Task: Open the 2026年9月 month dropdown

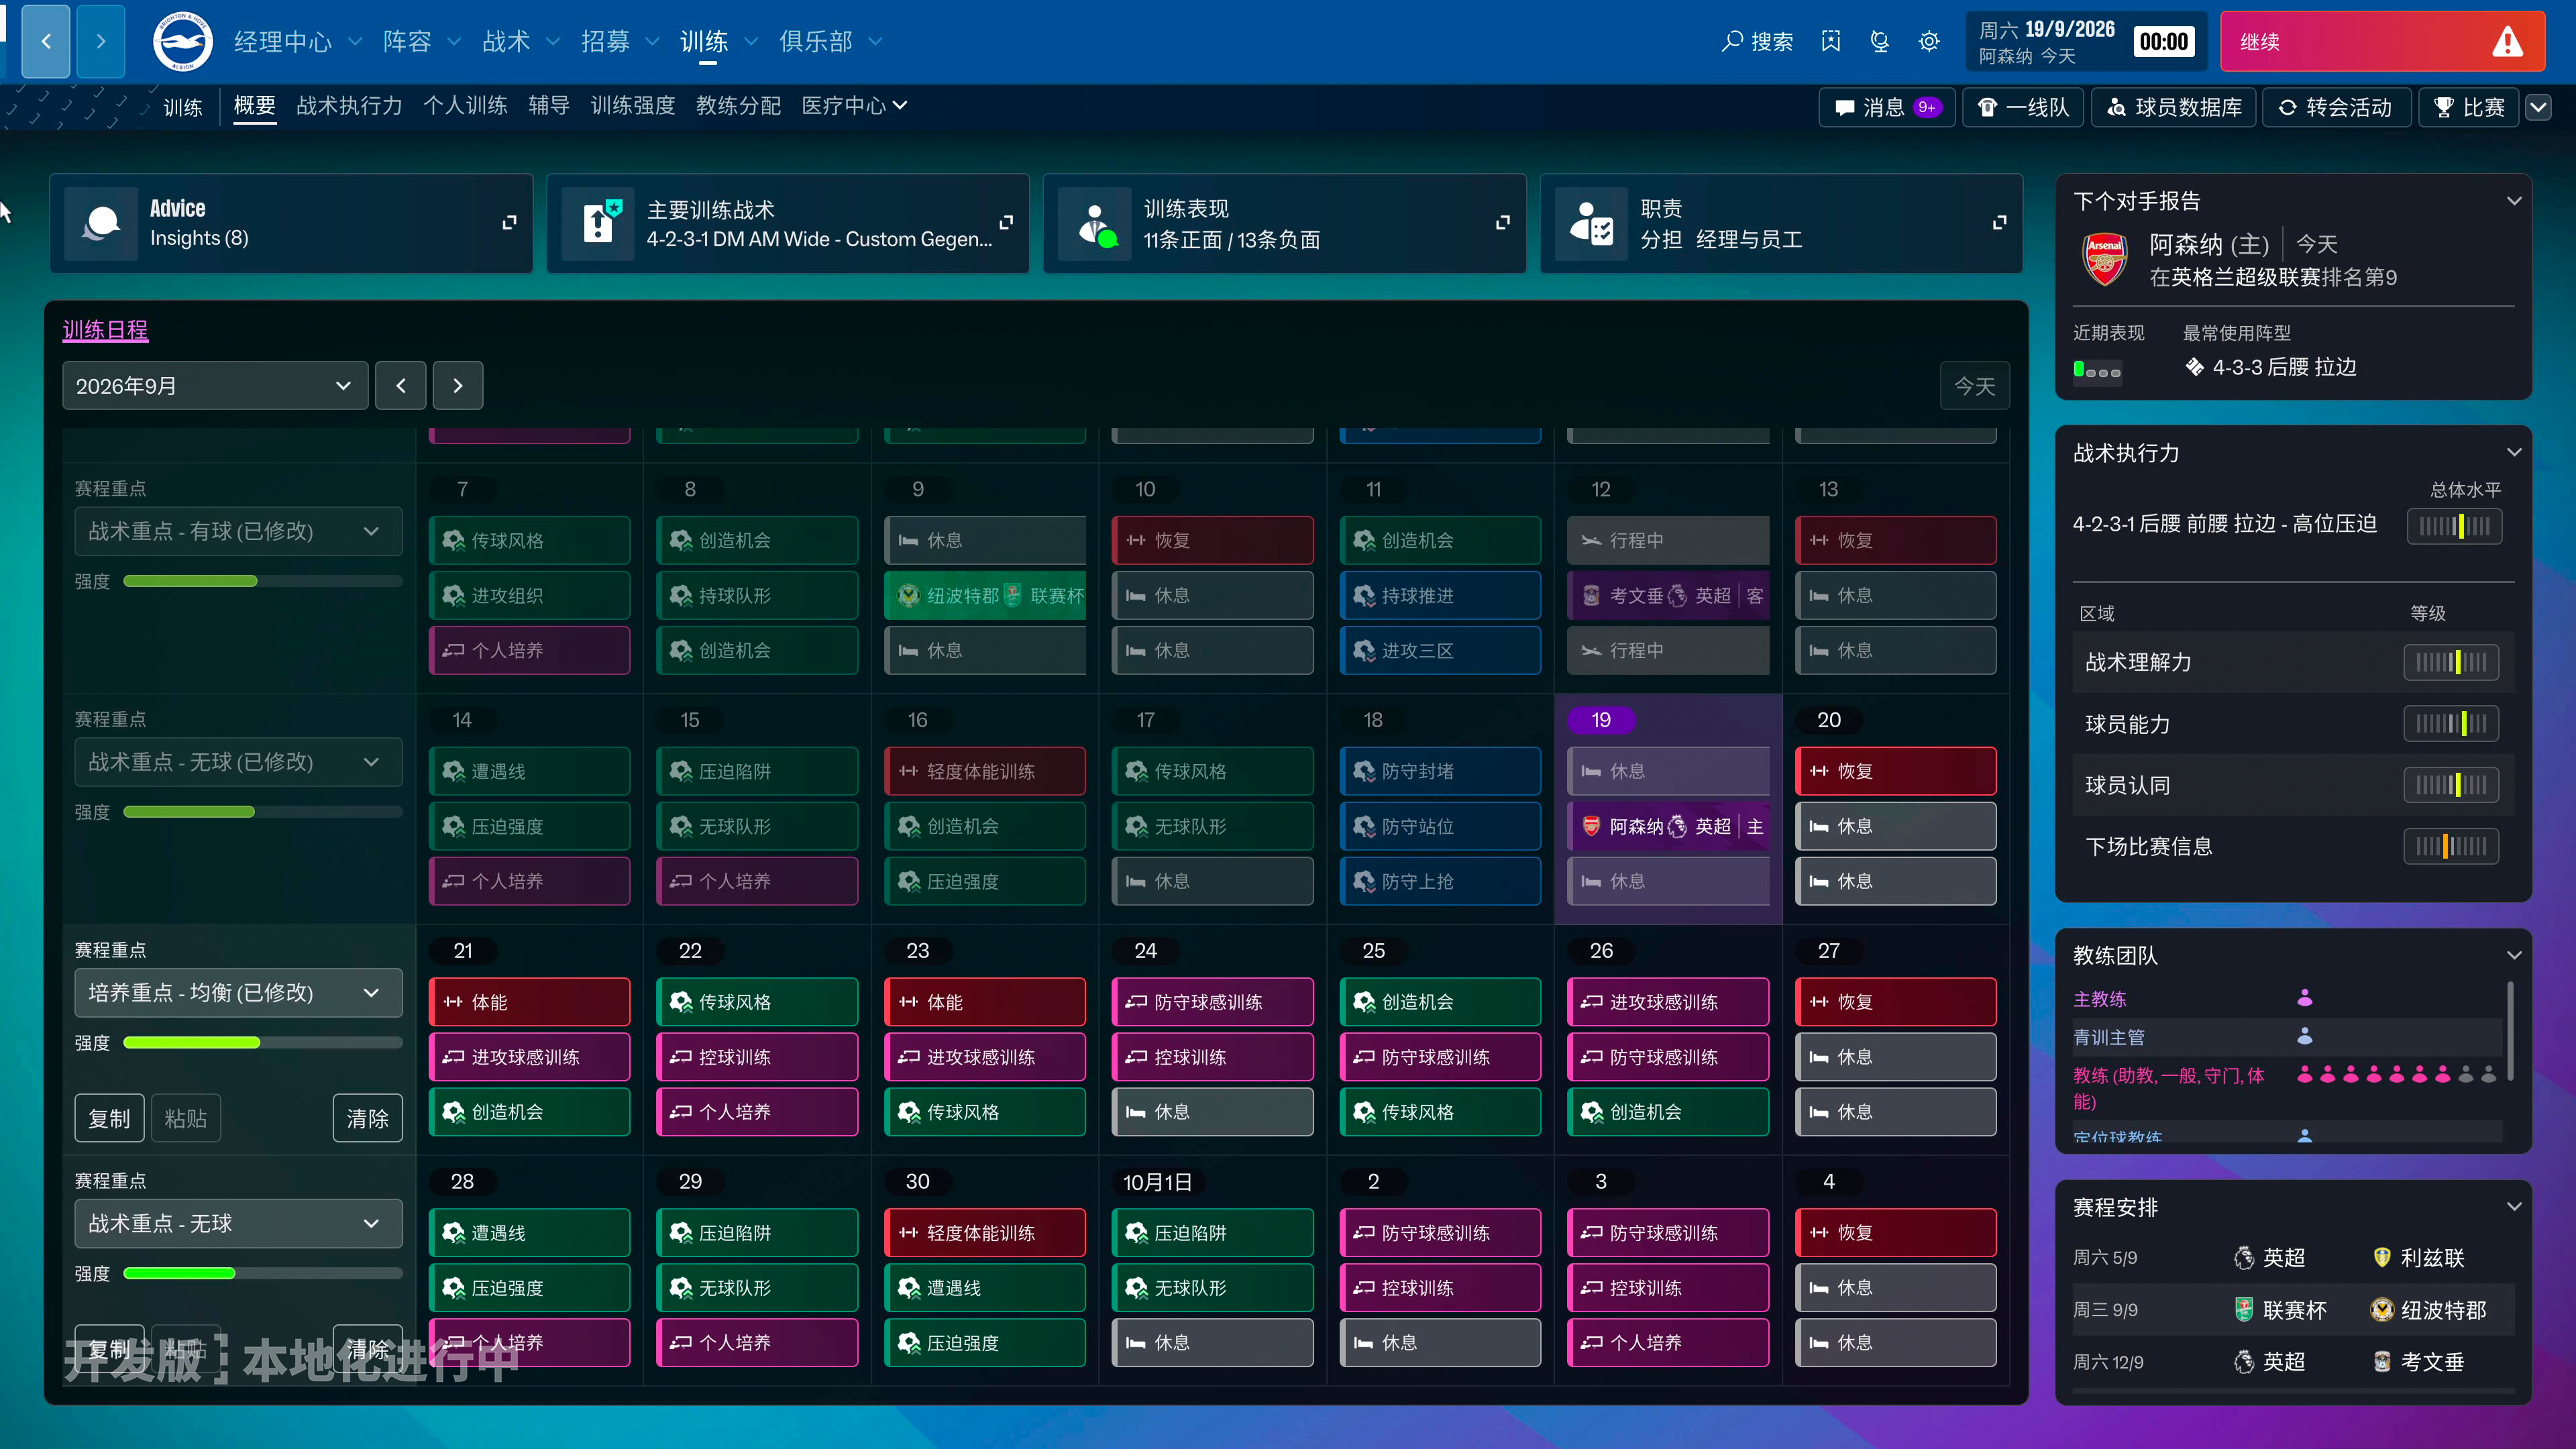Action: click(215, 385)
